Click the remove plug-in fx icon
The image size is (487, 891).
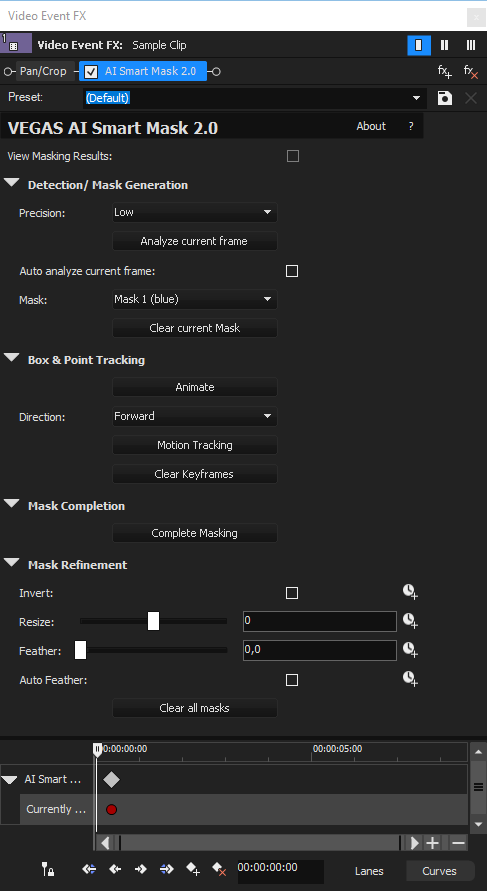pyautogui.click(x=471, y=72)
